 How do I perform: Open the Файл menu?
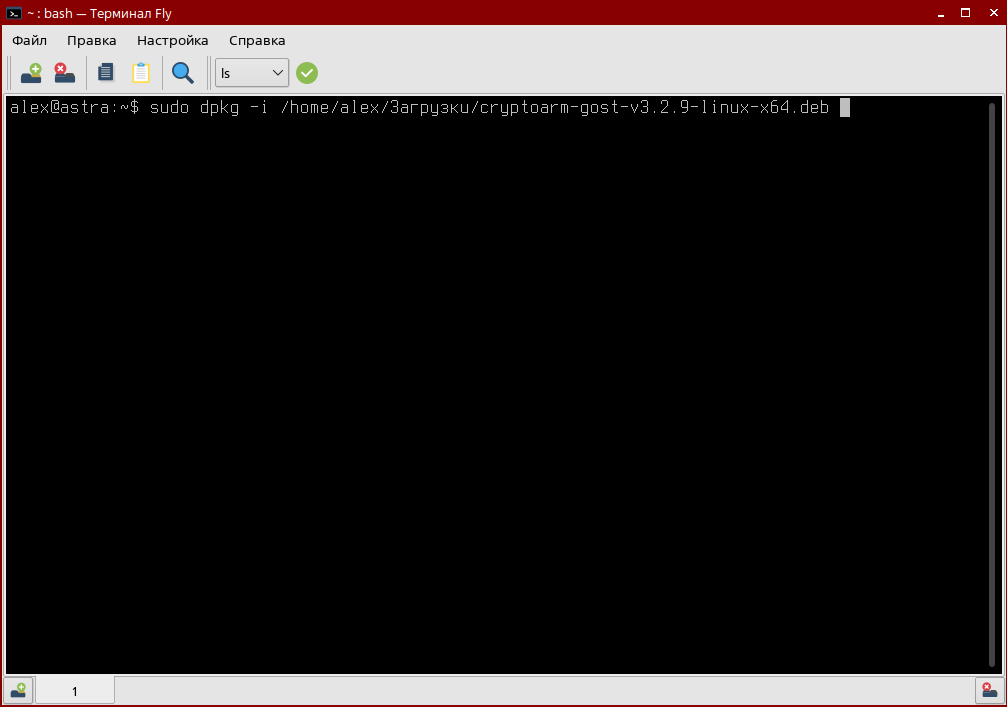pos(29,40)
